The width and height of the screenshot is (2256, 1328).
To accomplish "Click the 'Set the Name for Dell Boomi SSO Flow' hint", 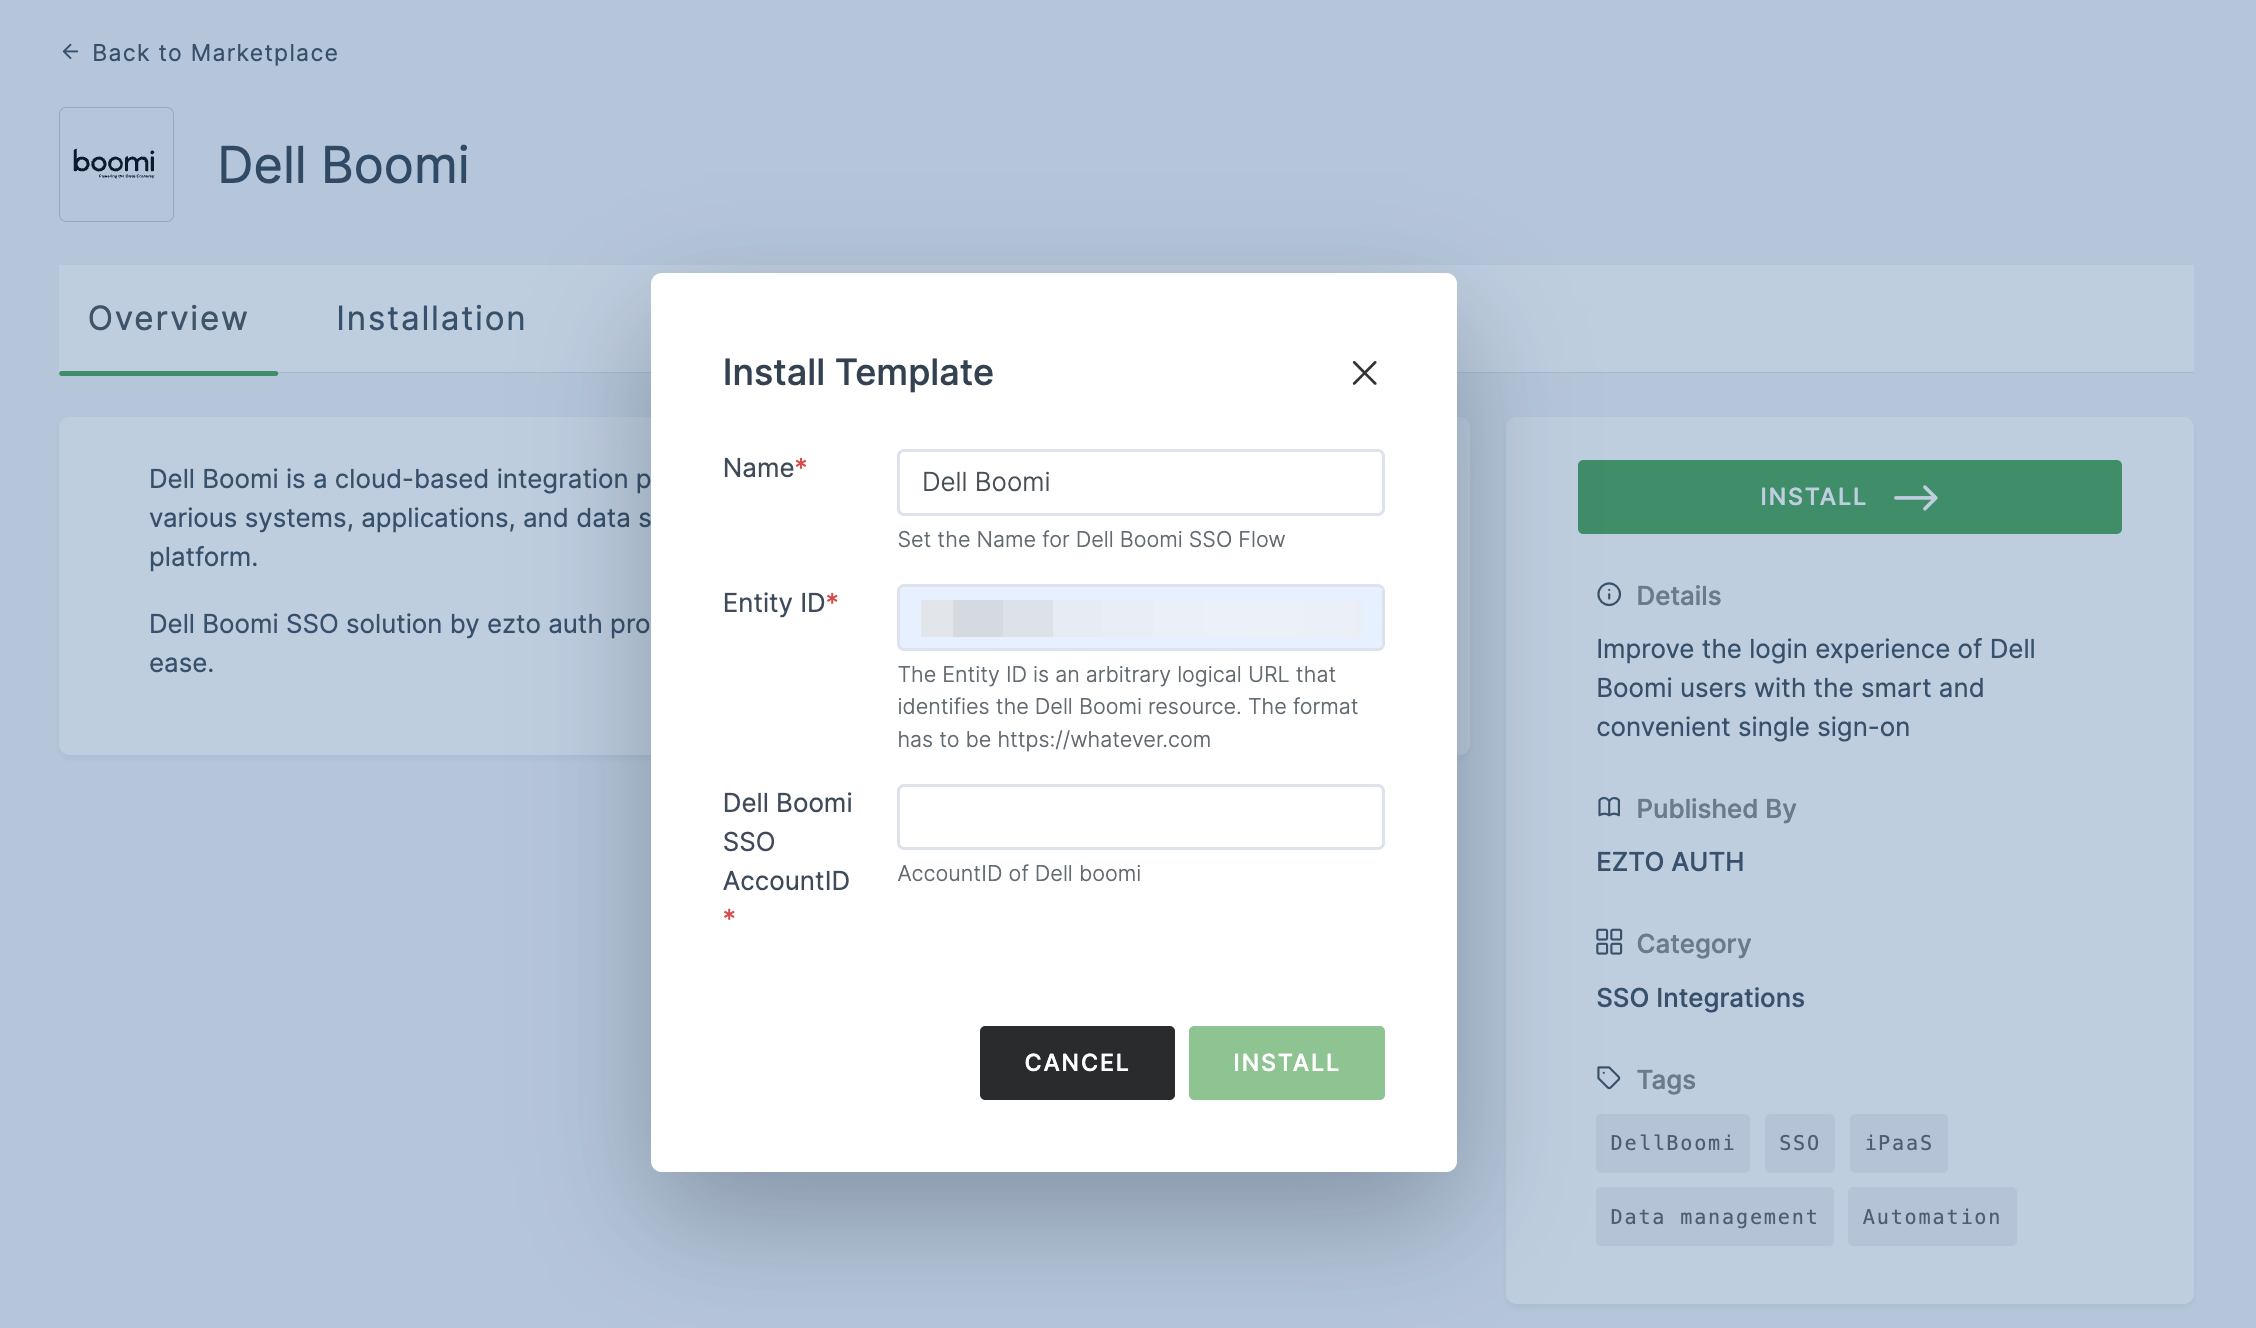I will (x=1091, y=540).
